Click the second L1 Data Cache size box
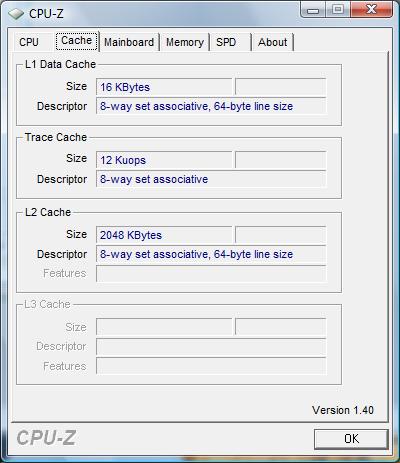Image resolution: width=400 pixels, height=463 pixels. 280,87
